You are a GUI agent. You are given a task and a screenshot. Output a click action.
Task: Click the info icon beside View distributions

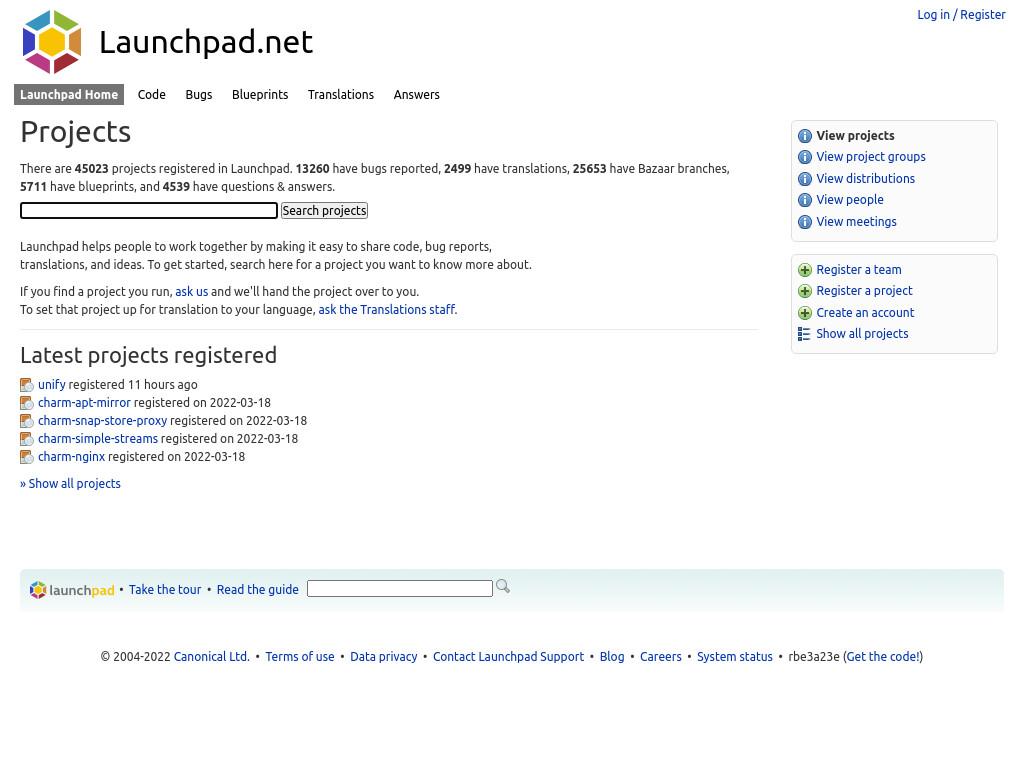[805, 179]
